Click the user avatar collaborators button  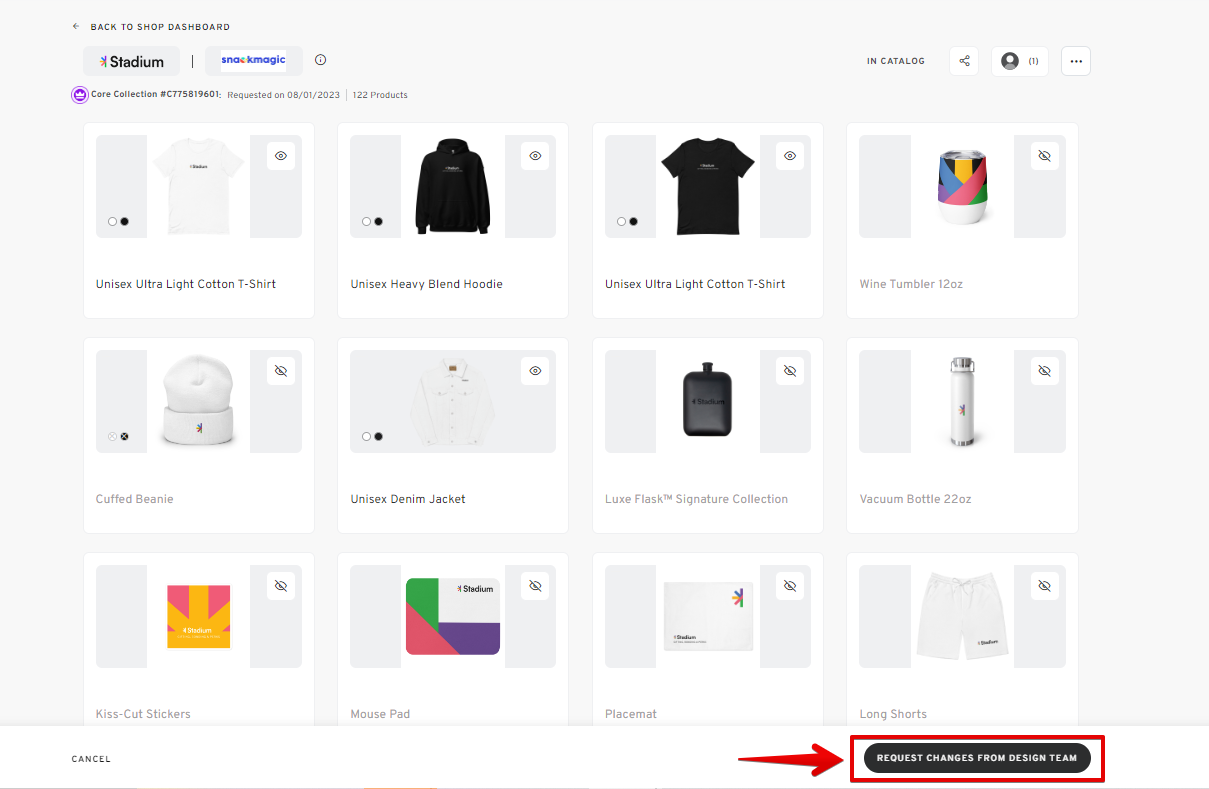click(1019, 61)
